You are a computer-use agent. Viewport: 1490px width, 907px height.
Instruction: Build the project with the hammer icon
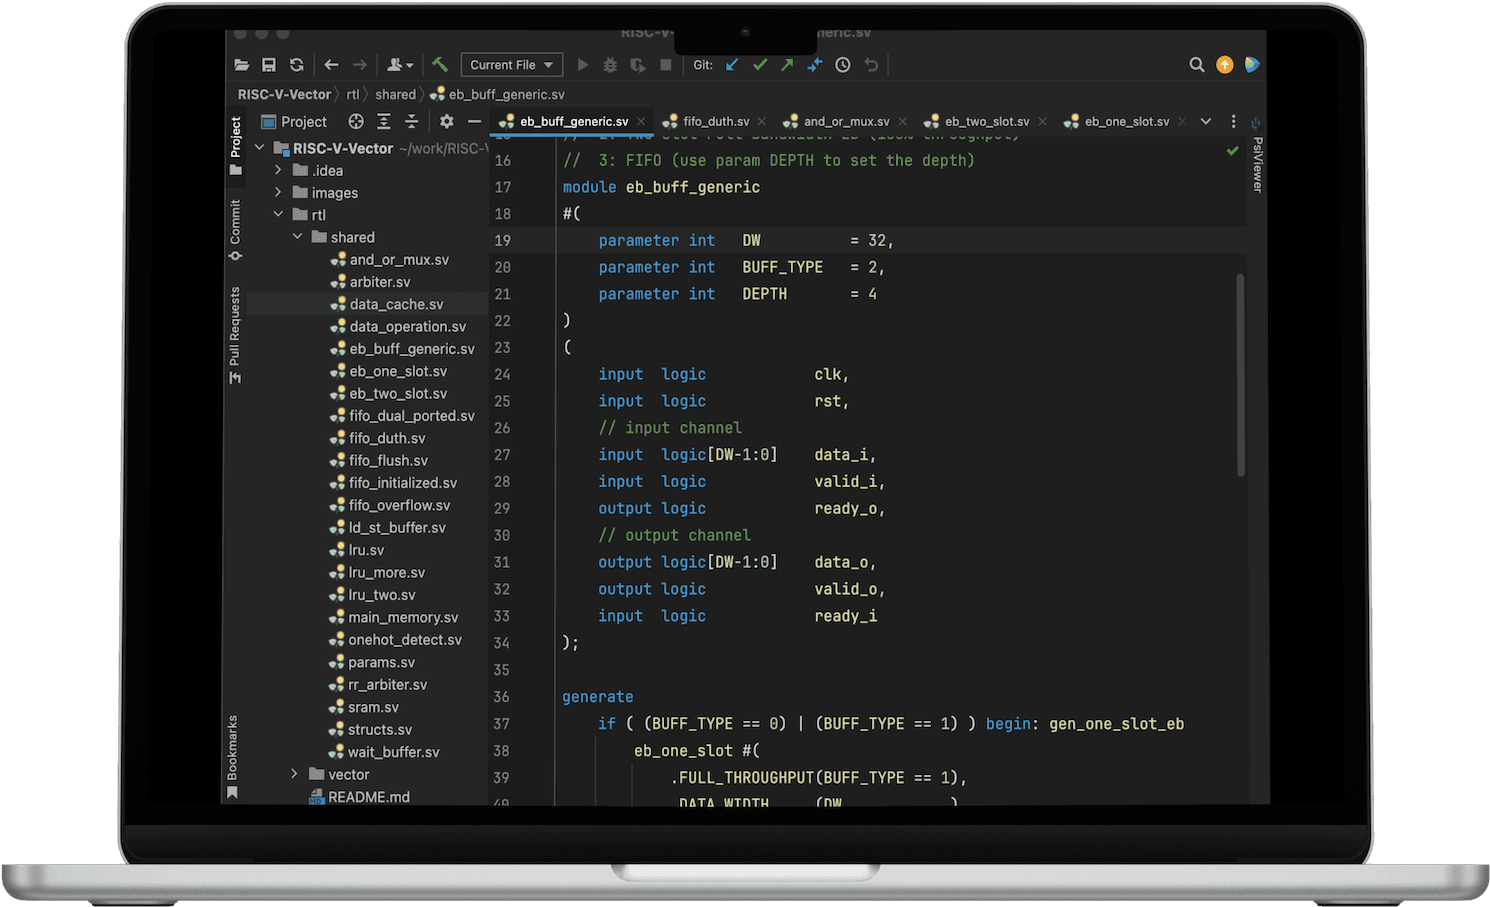click(439, 64)
